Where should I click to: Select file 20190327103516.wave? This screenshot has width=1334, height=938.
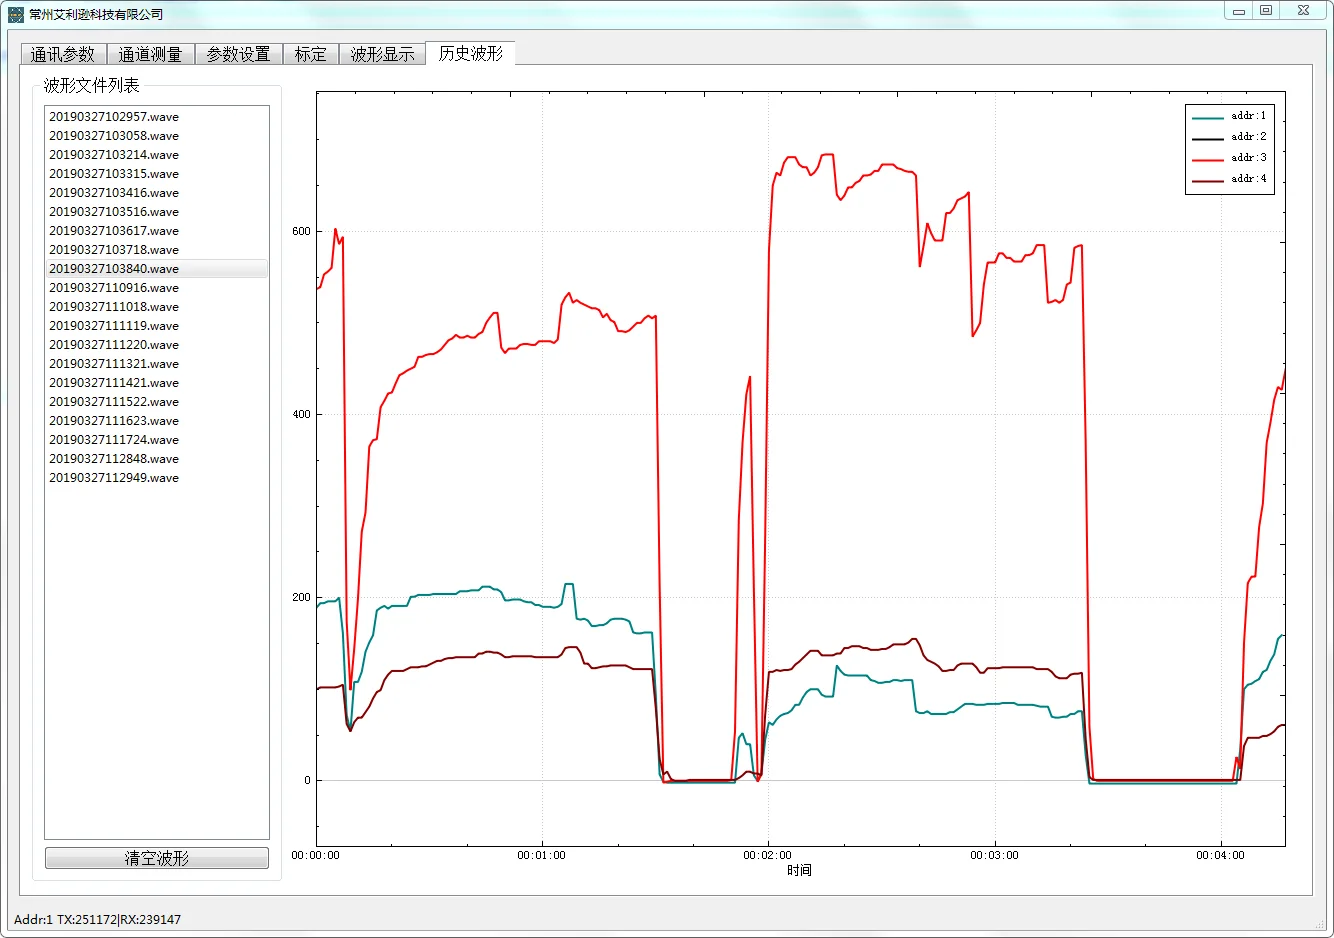coord(157,212)
